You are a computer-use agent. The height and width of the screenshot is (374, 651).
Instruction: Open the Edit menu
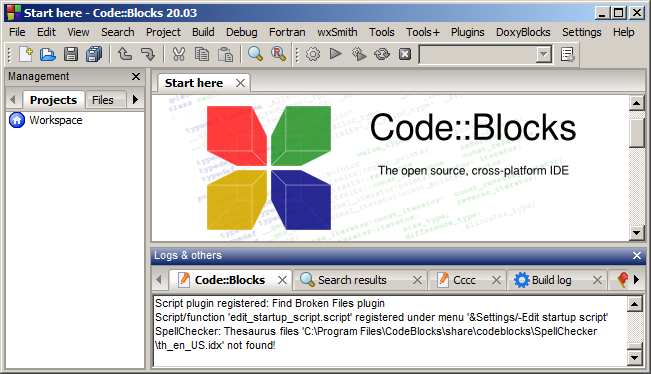(46, 32)
